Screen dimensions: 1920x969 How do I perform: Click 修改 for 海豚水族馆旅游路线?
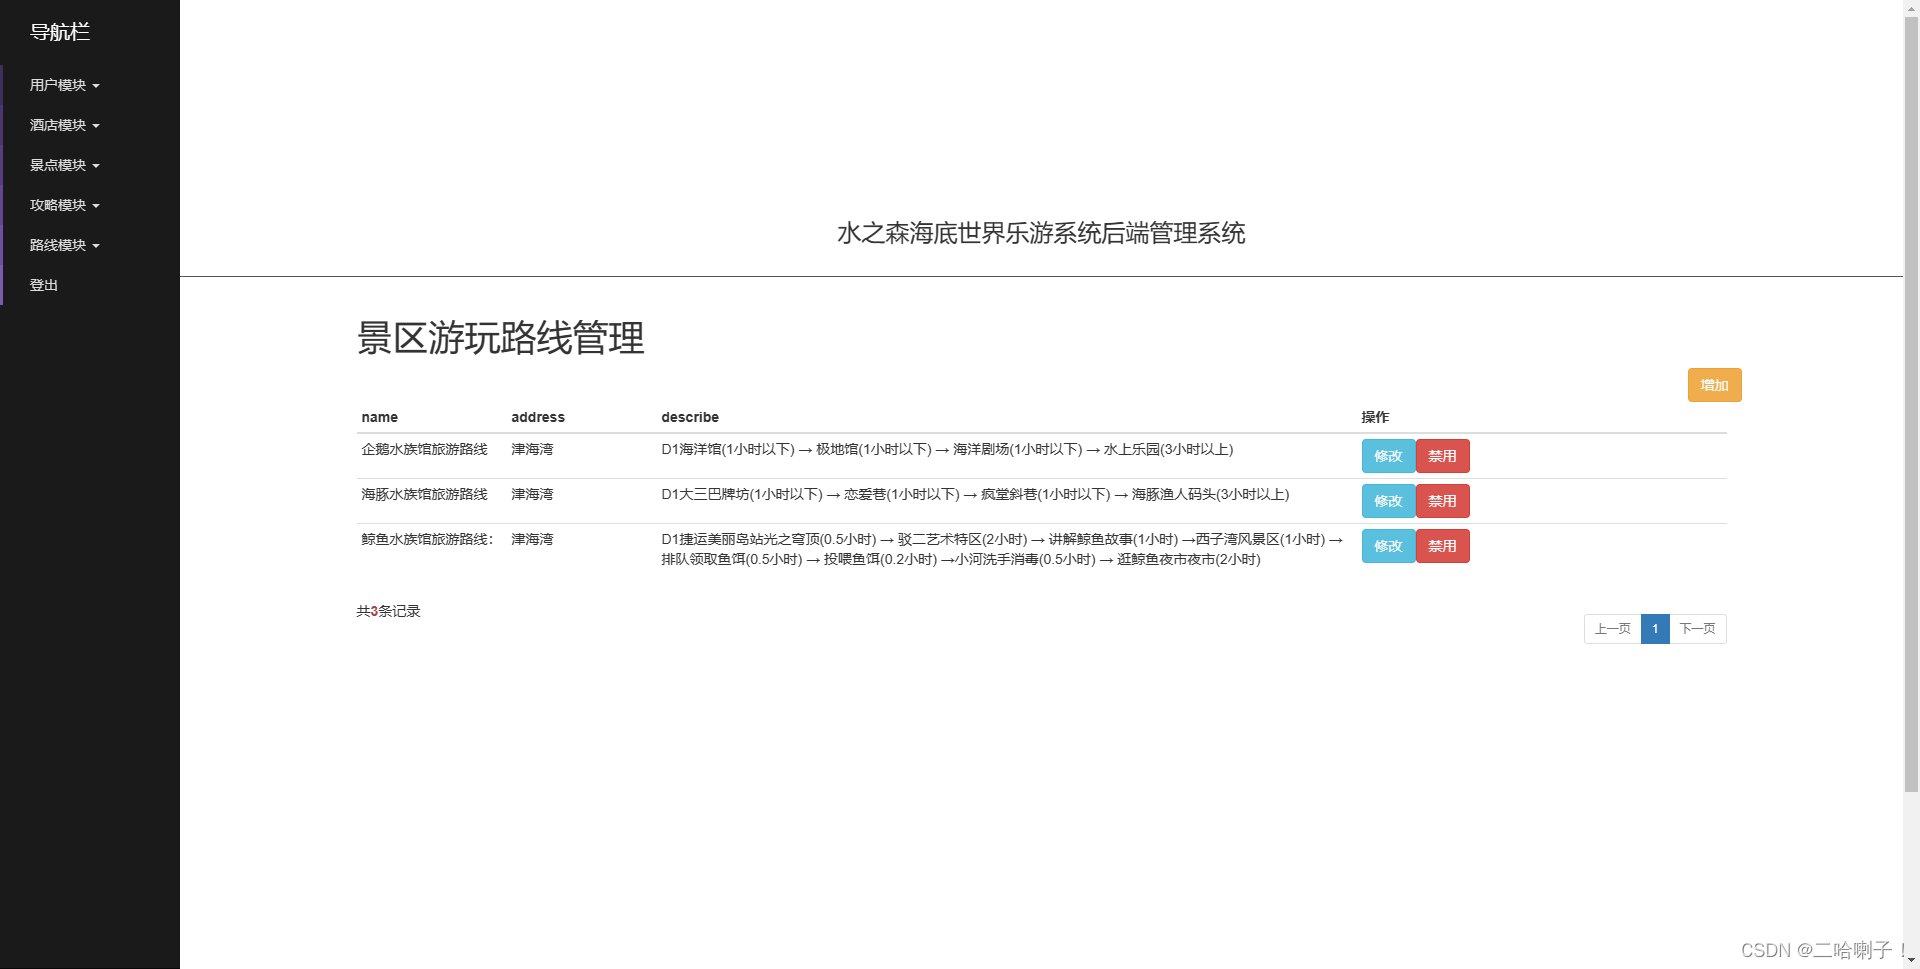(1388, 501)
